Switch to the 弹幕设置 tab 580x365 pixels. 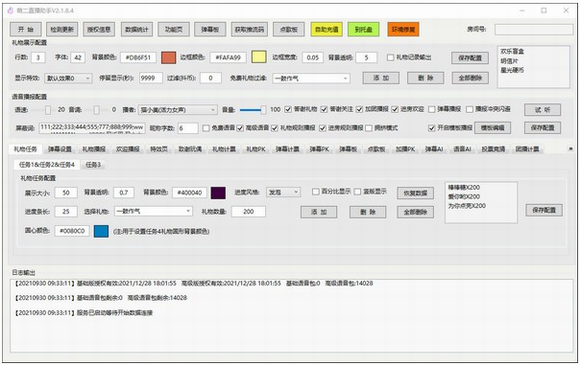point(60,149)
